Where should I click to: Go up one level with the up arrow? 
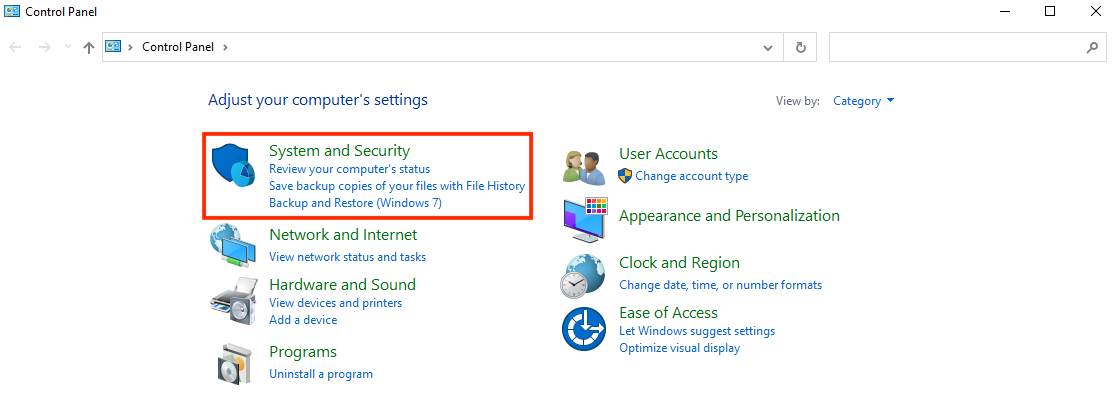pos(89,48)
